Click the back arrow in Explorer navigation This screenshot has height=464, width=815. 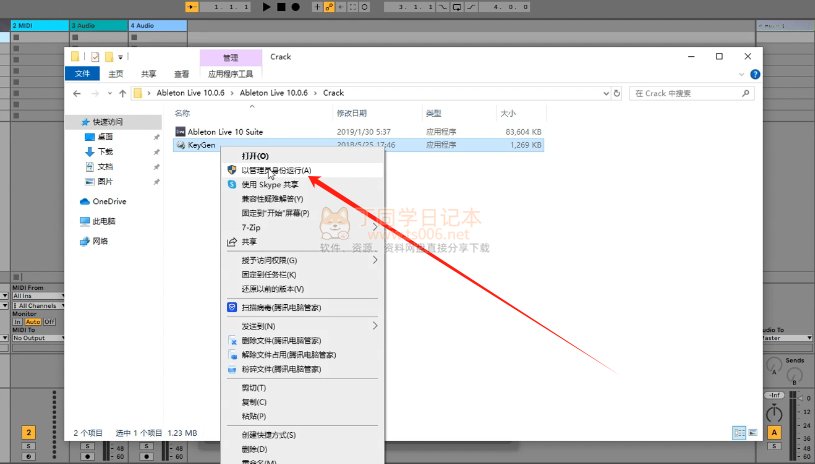pos(79,93)
